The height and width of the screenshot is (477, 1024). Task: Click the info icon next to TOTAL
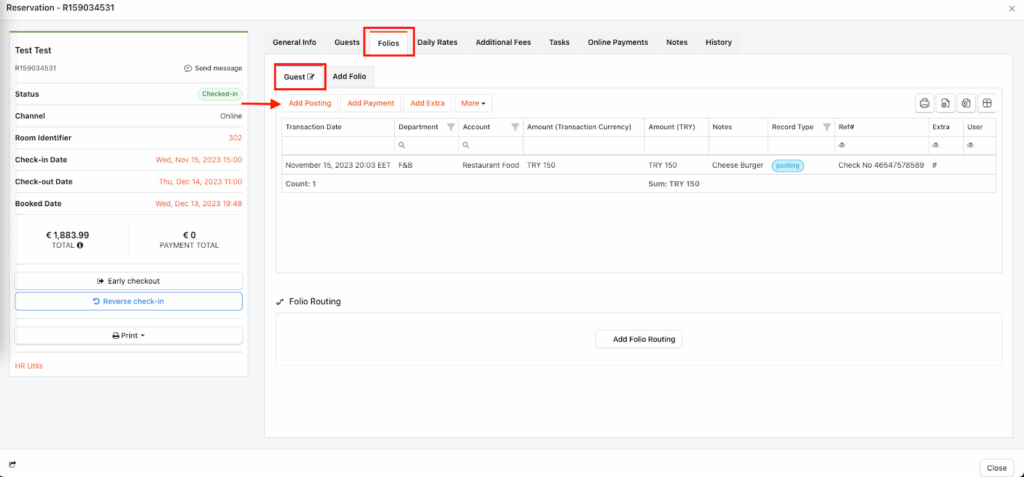click(80, 245)
